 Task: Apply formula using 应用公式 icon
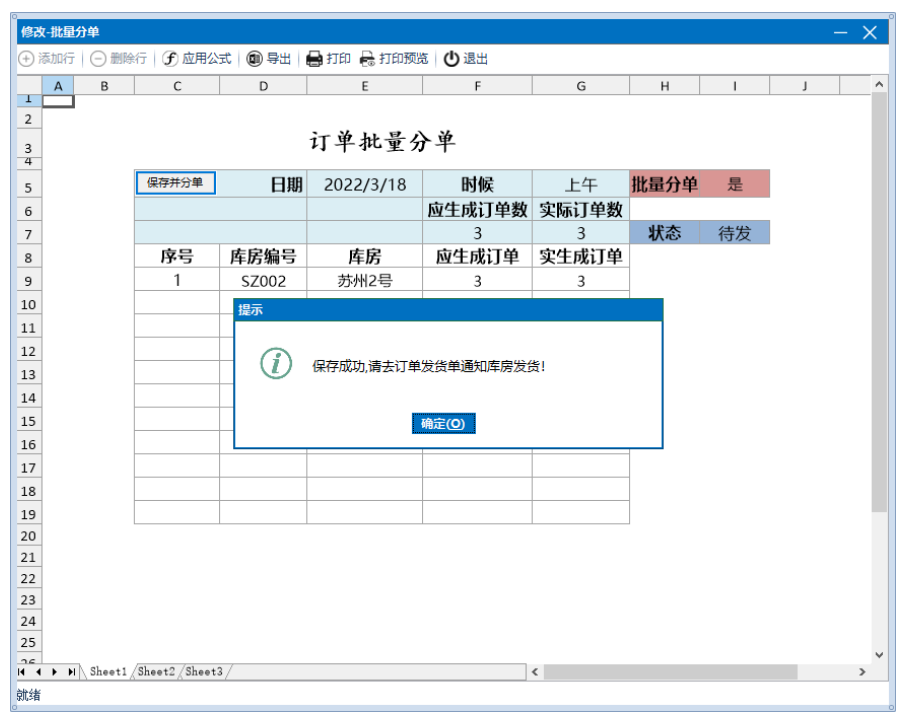(x=170, y=59)
